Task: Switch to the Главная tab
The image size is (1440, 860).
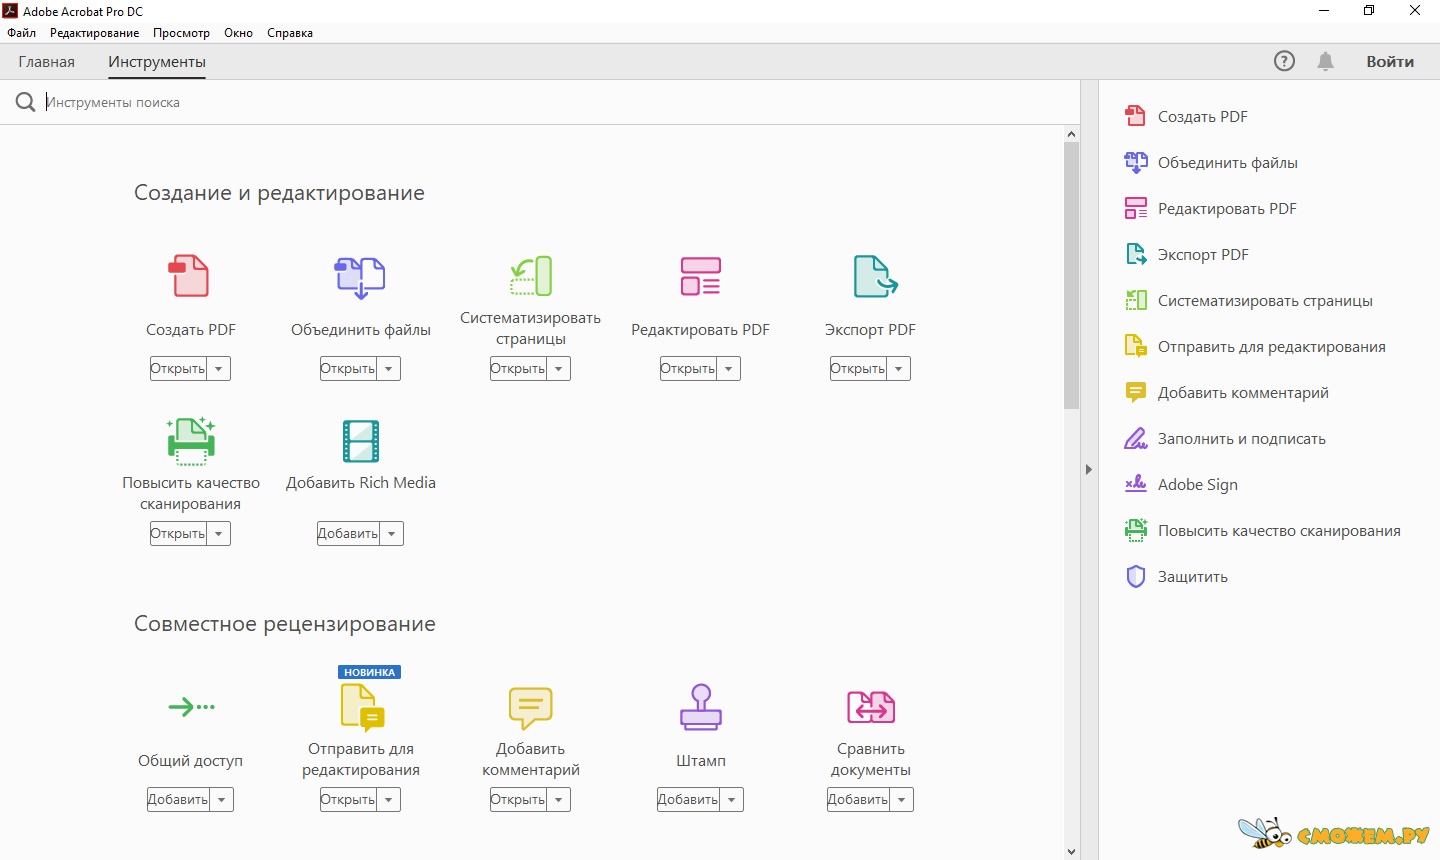Action: 46,62
